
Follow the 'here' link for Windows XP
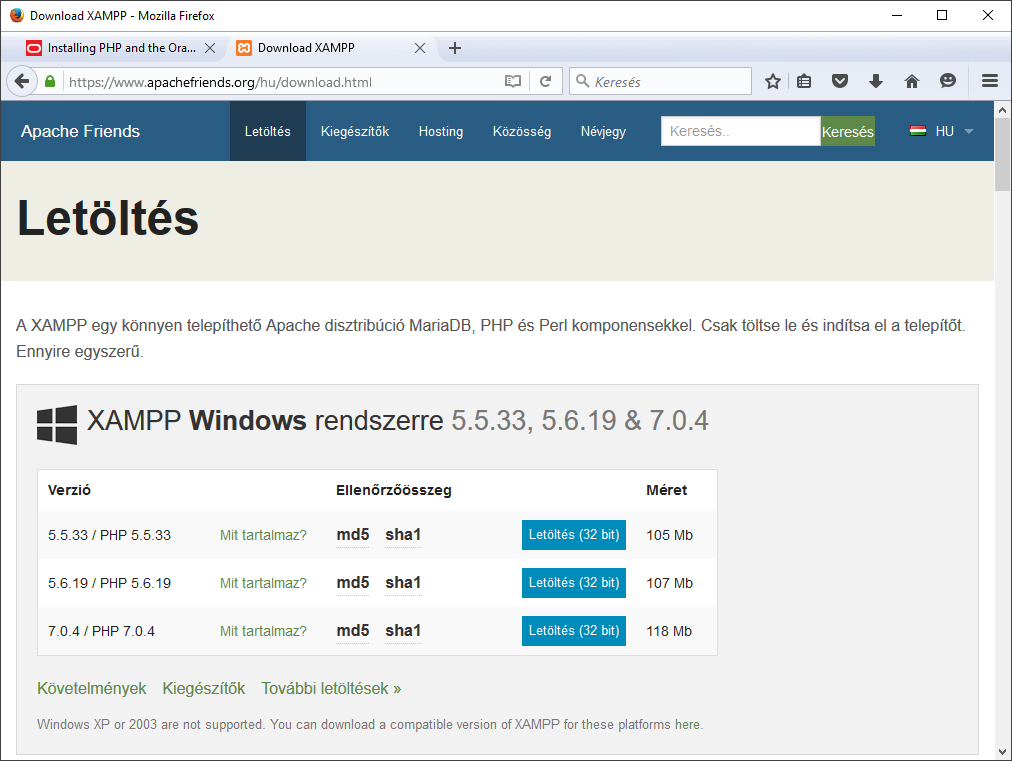(687, 724)
